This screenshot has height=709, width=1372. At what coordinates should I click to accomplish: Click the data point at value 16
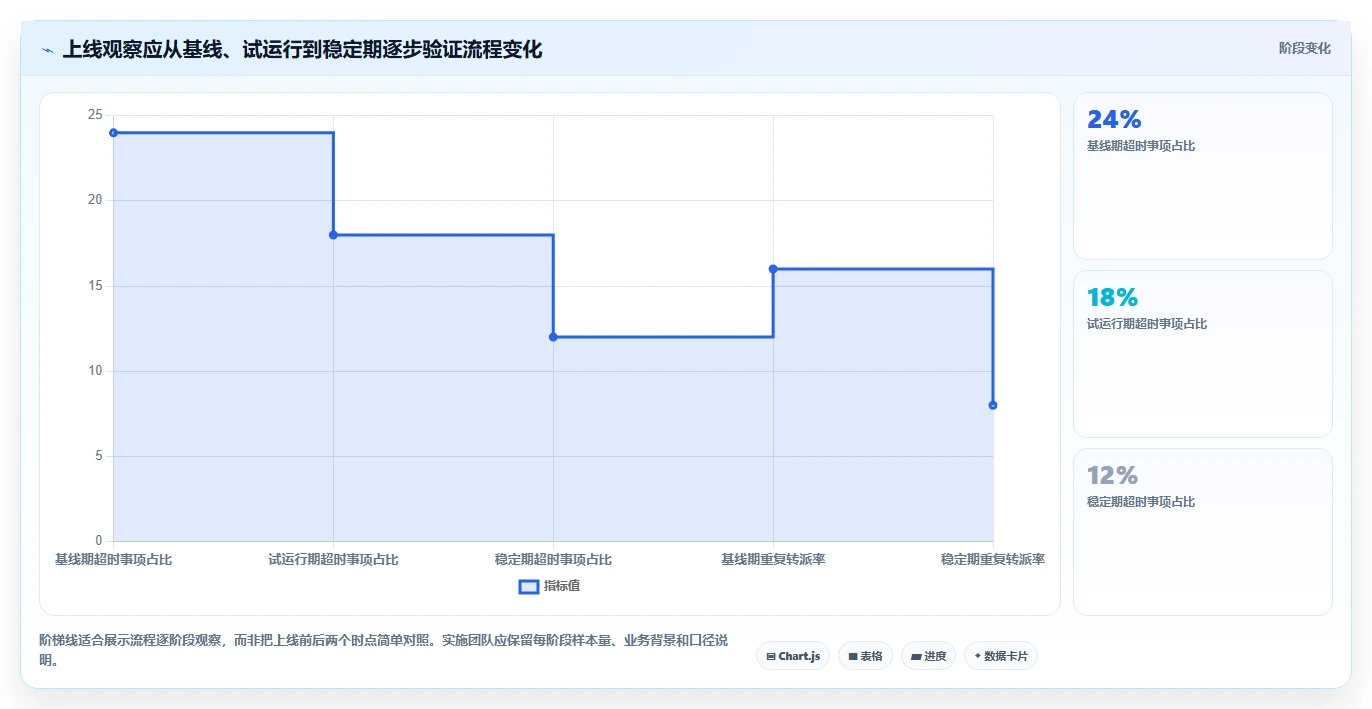click(773, 269)
